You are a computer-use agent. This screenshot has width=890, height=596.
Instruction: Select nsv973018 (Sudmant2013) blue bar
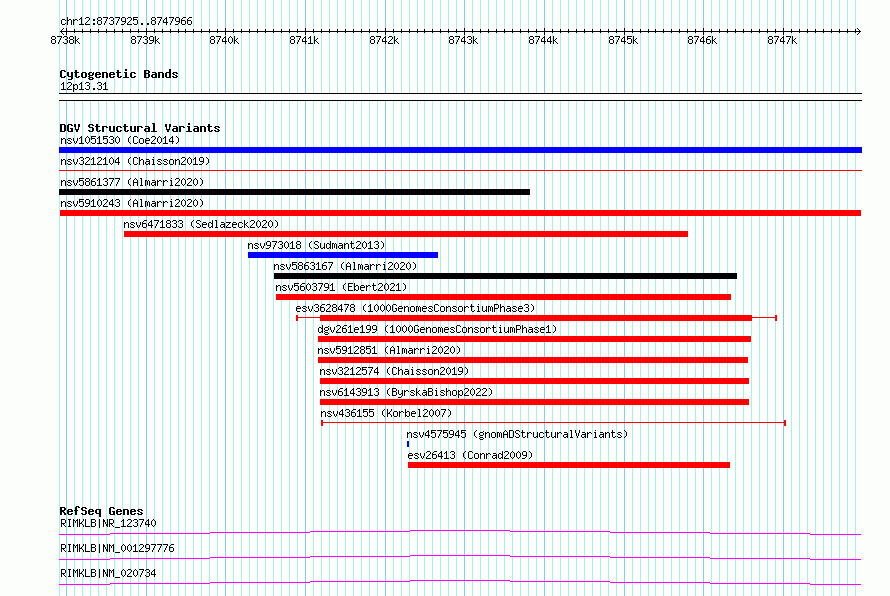pos(343,255)
